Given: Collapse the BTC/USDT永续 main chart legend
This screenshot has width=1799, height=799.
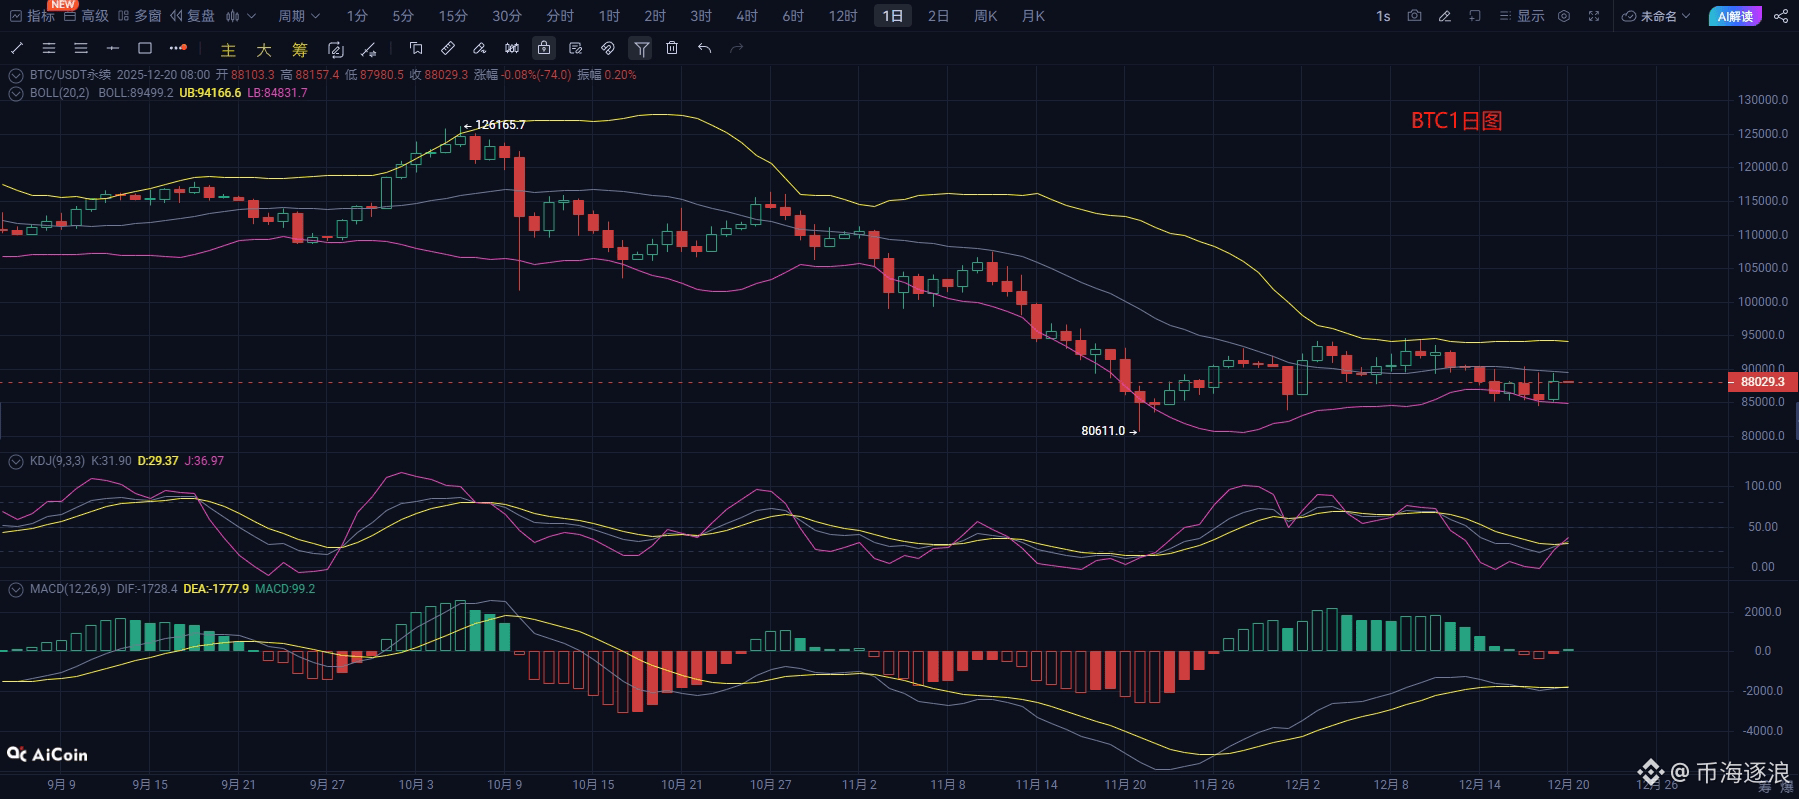Looking at the screenshot, I should click(x=16, y=75).
